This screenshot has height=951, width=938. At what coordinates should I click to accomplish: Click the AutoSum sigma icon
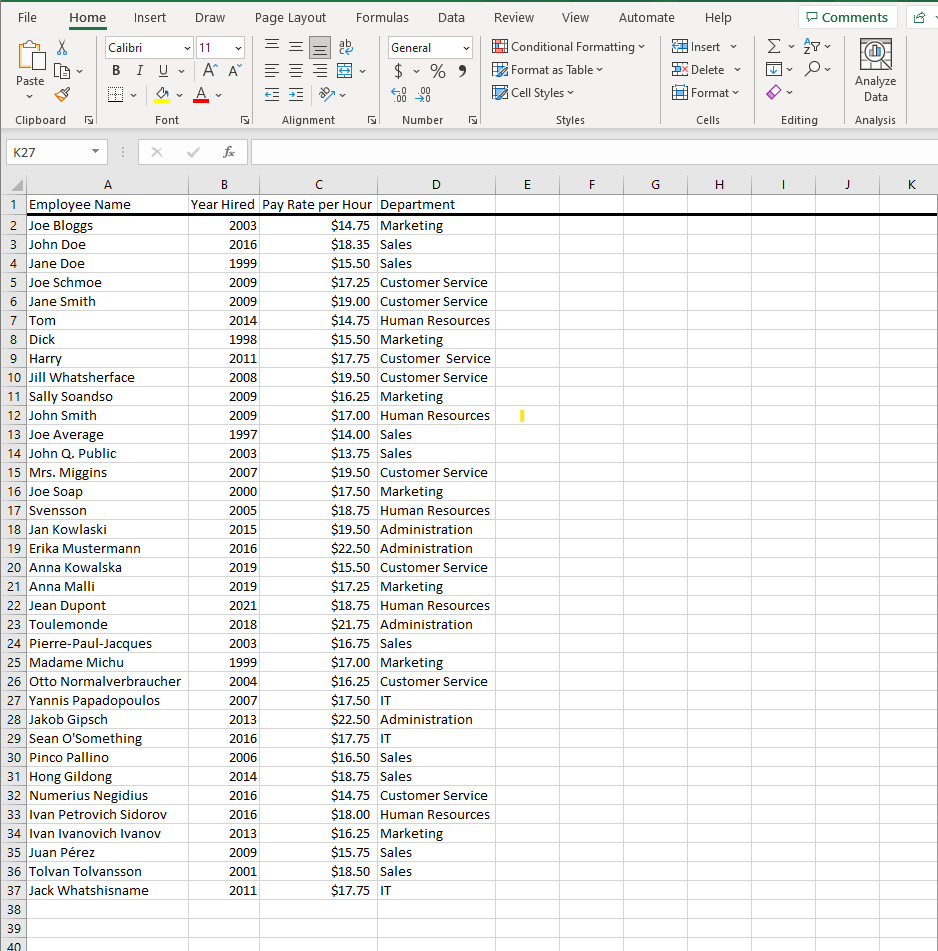point(773,47)
